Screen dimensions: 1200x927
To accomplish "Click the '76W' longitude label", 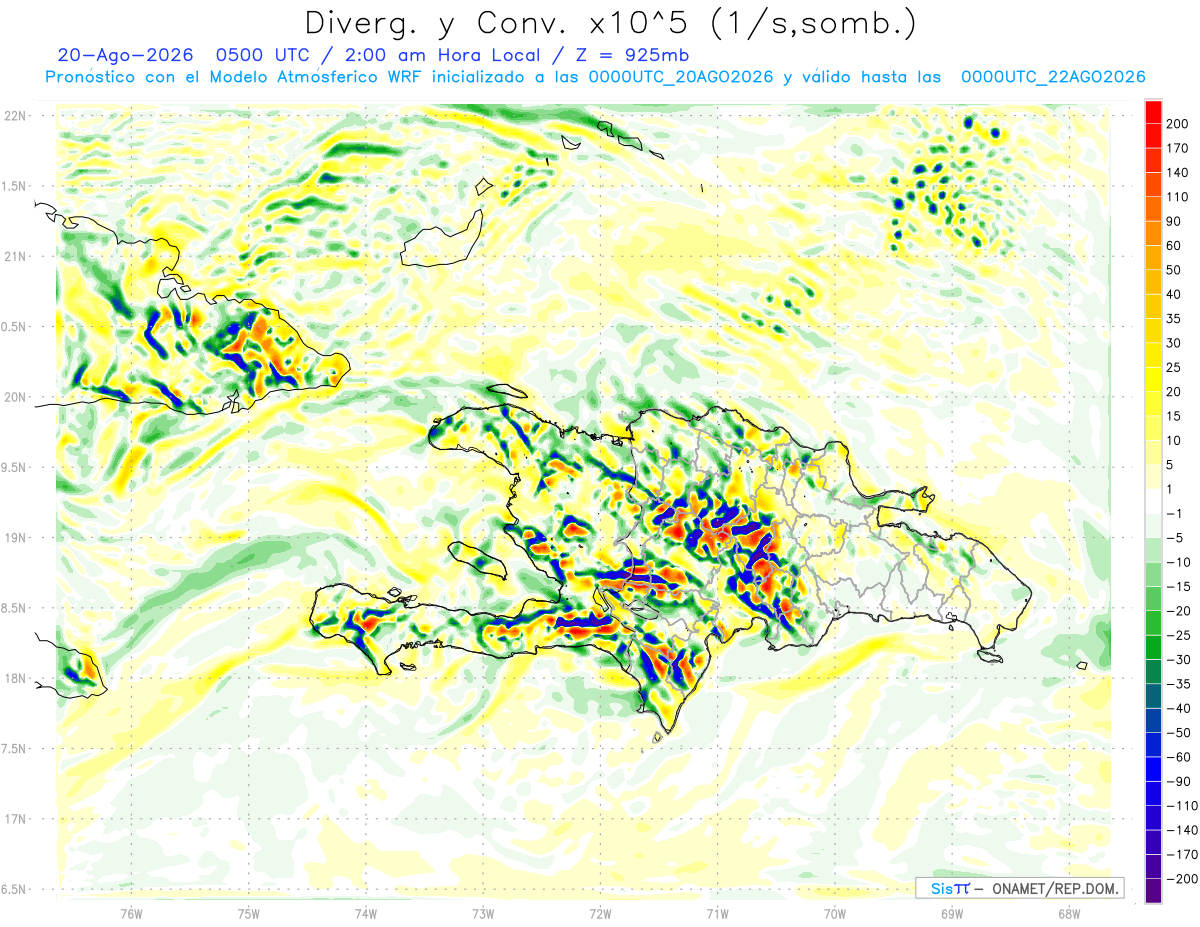I will [x=131, y=913].
